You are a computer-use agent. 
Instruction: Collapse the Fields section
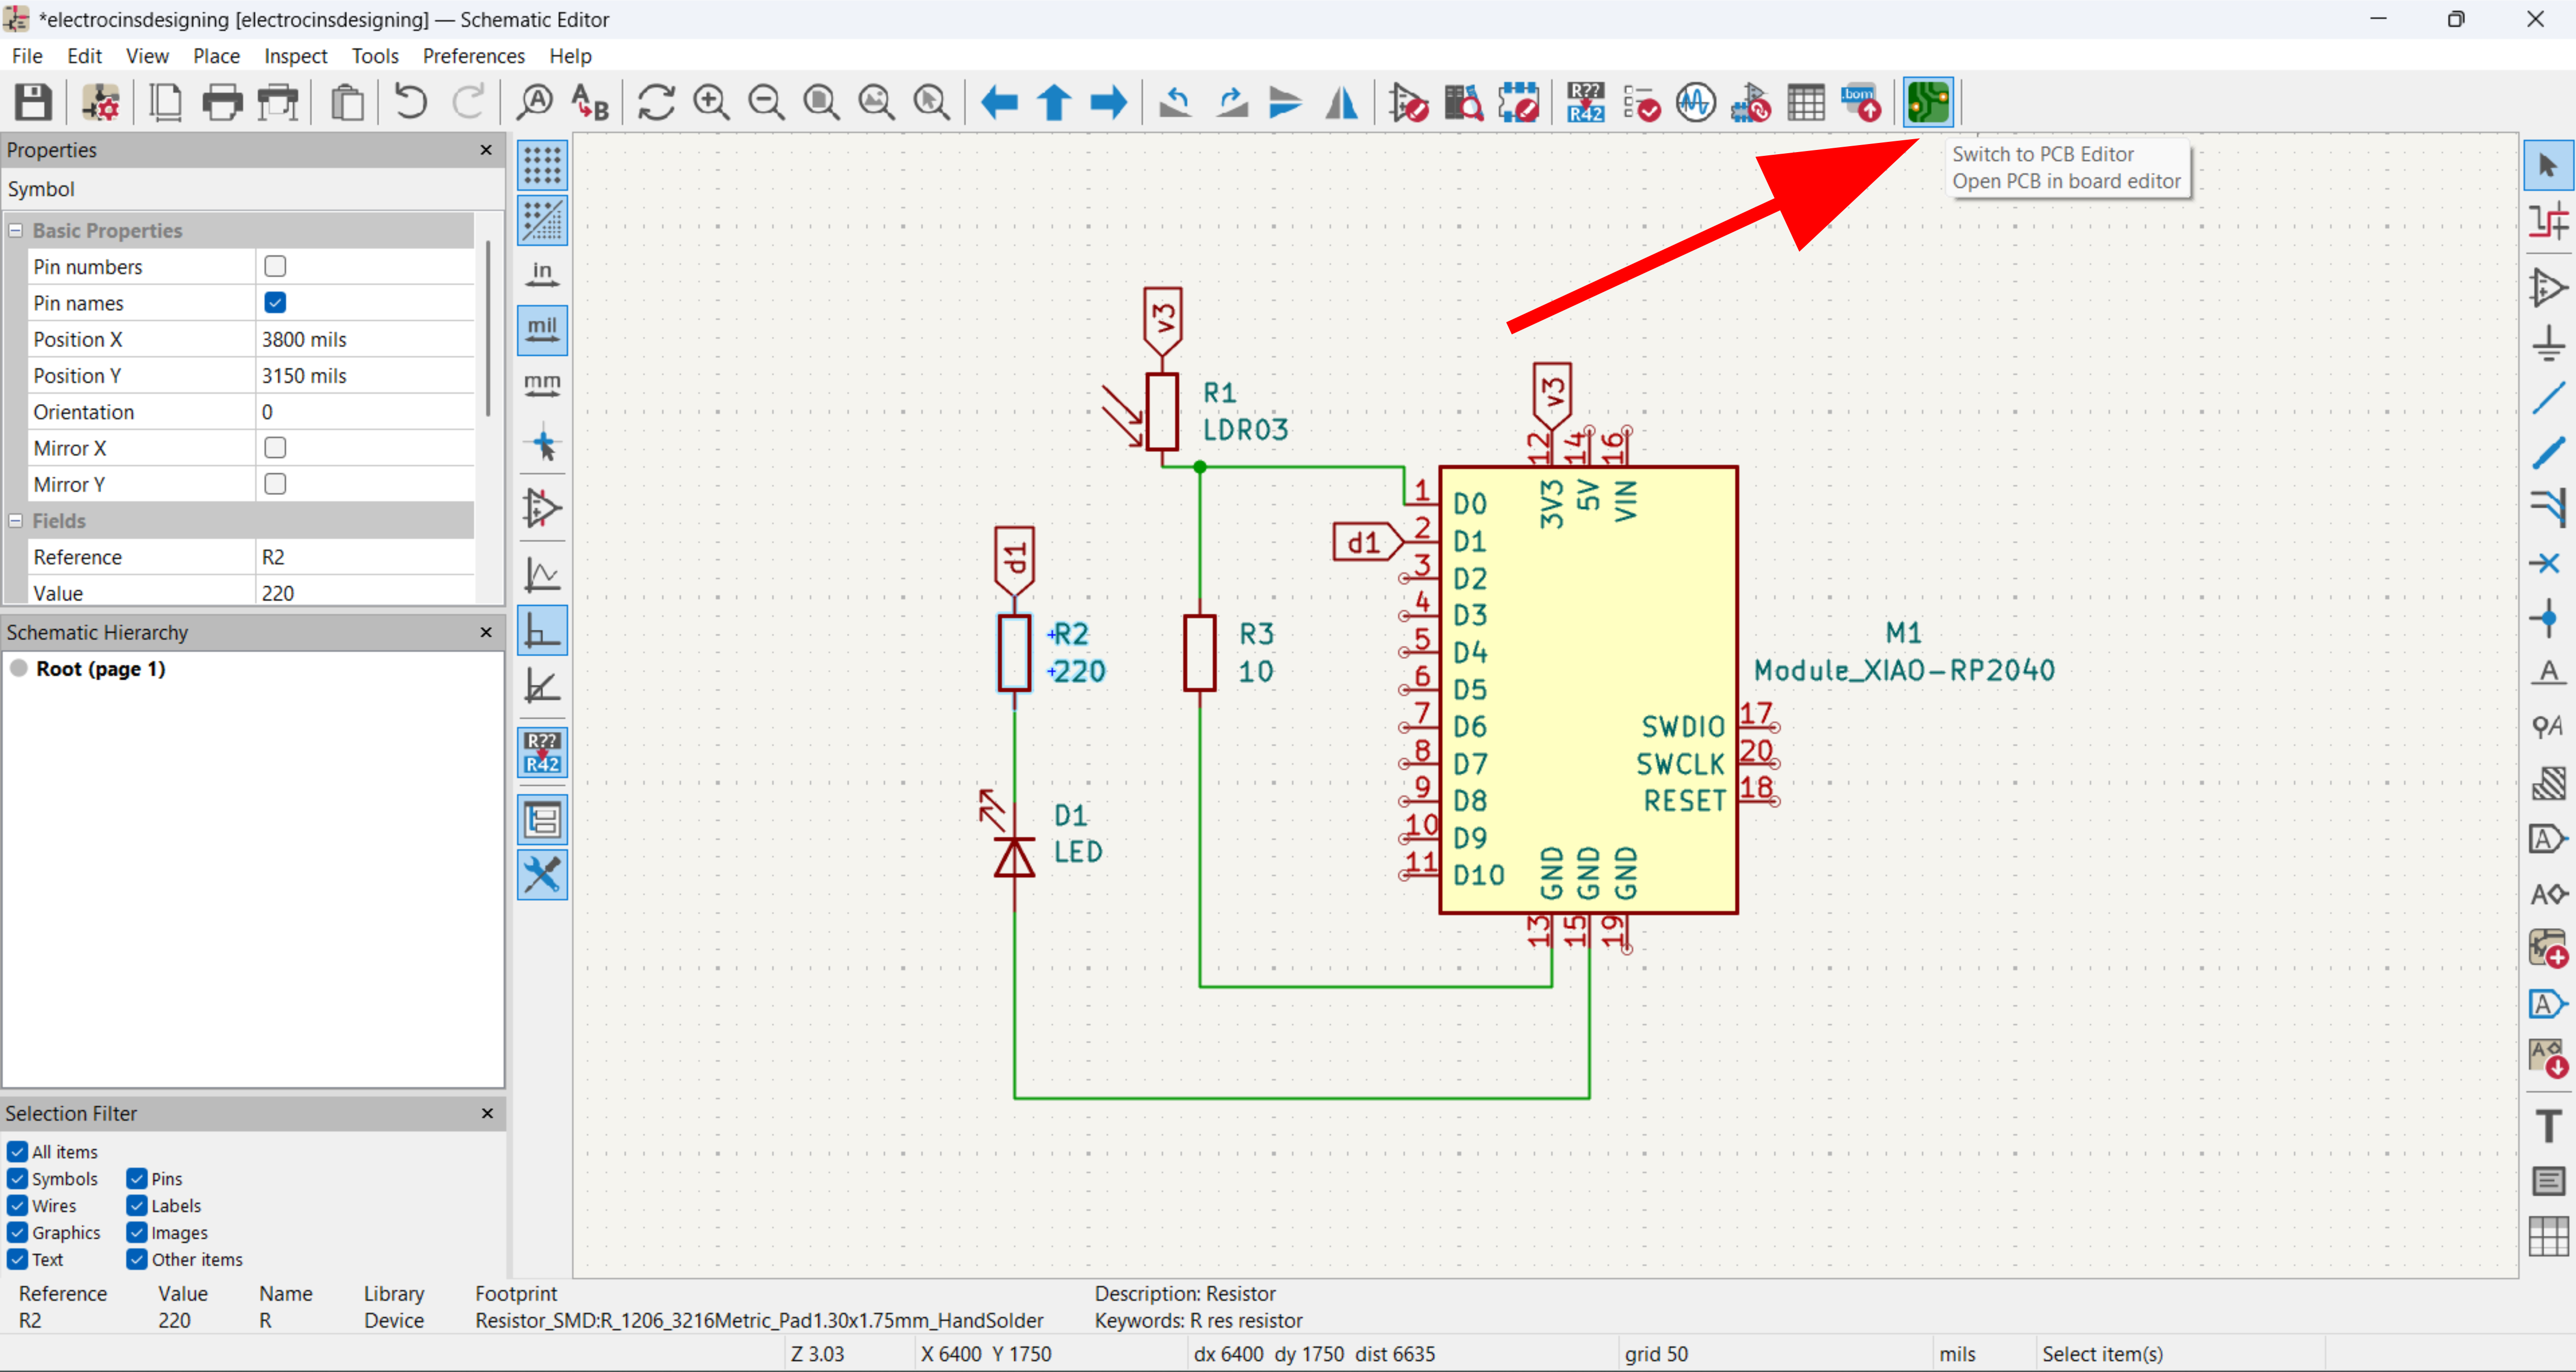16,520
